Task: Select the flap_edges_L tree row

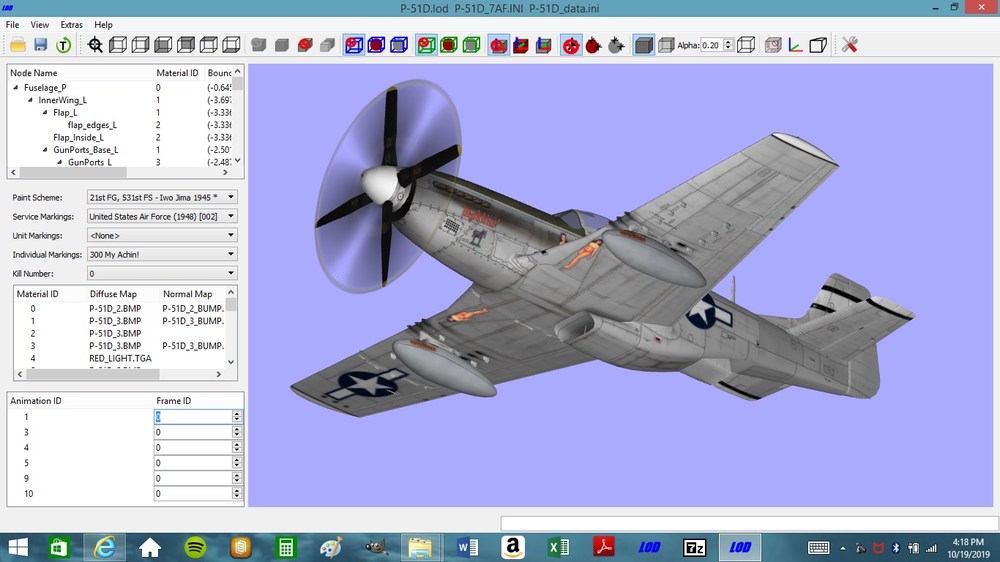Action: (92, 125)
